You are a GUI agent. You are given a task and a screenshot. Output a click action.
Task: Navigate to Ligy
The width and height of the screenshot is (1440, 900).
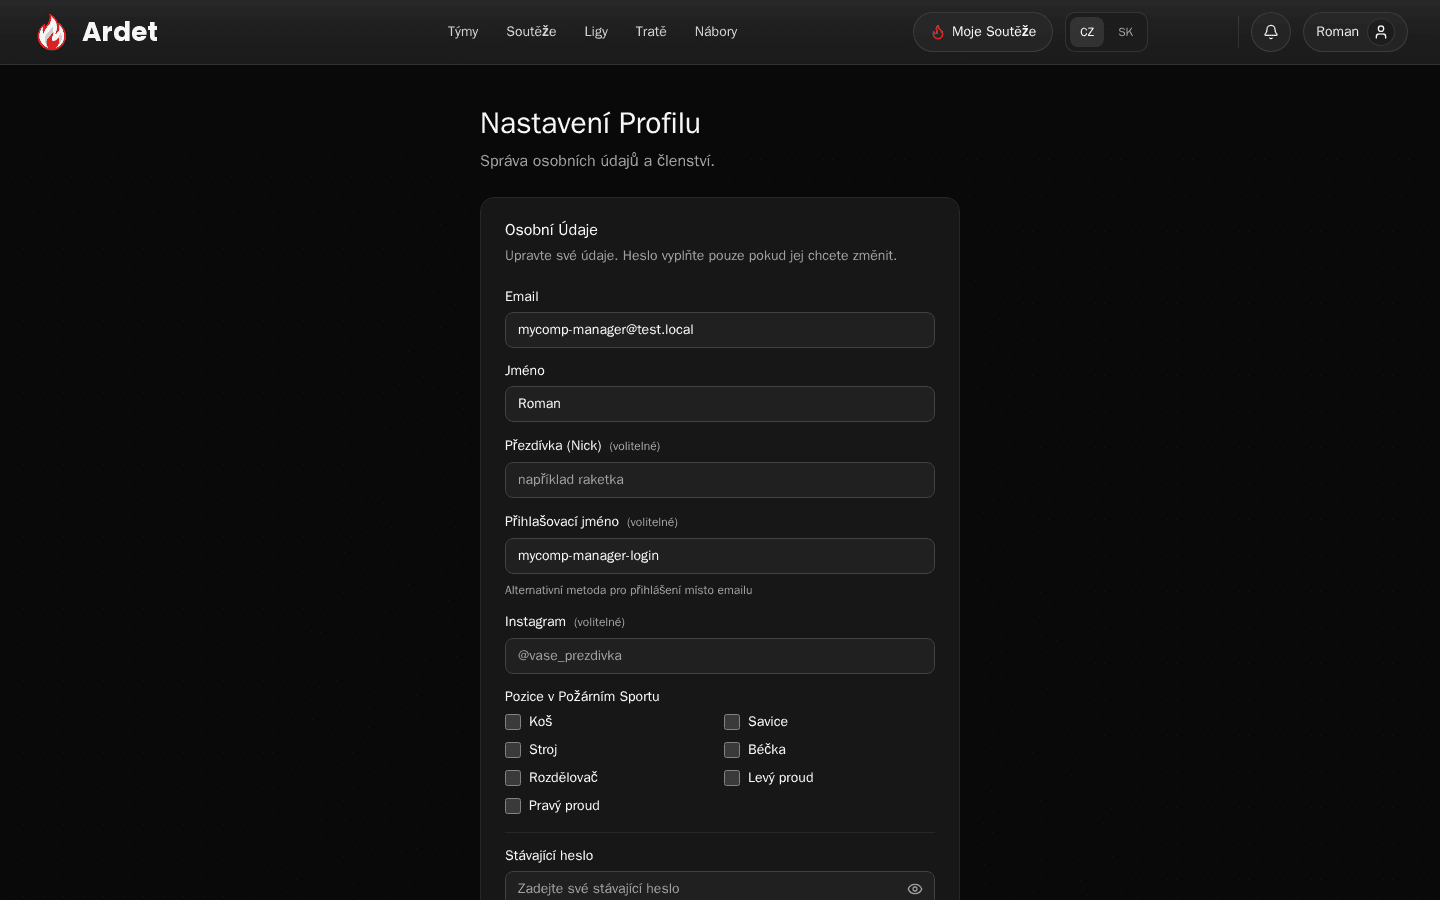click(x=596, y=32)
